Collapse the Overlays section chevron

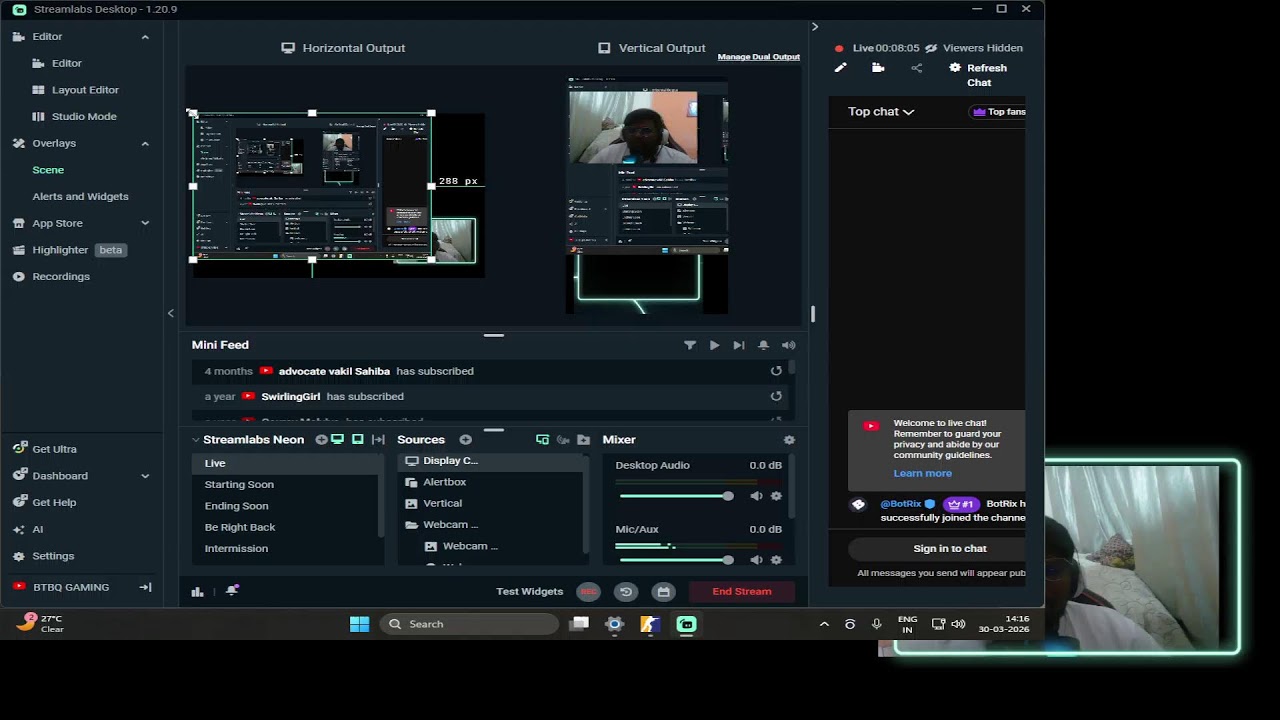pos(145,144)
